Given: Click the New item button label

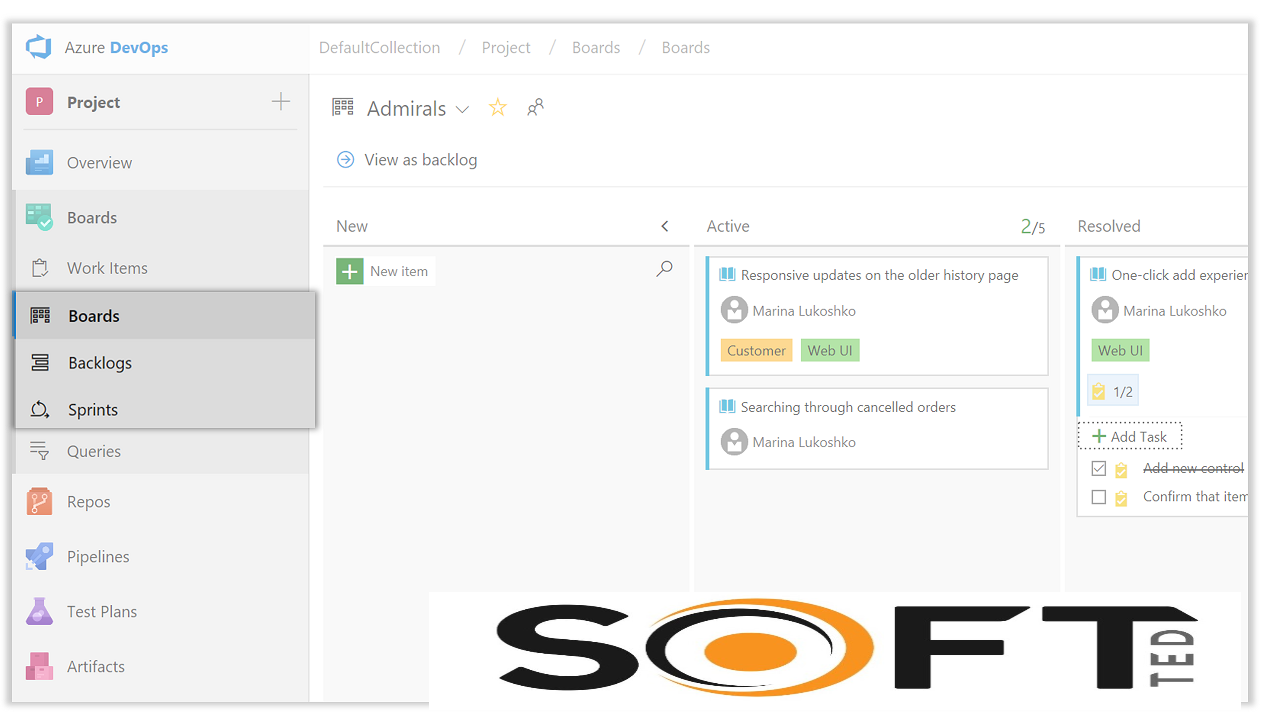Looking at the screenshot, I should click(x=399, y=271).
